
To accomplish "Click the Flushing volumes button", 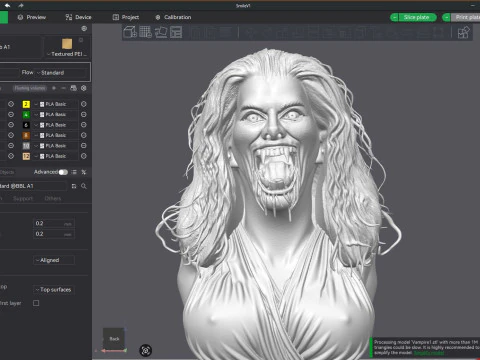I will click(x=30, y=88).
